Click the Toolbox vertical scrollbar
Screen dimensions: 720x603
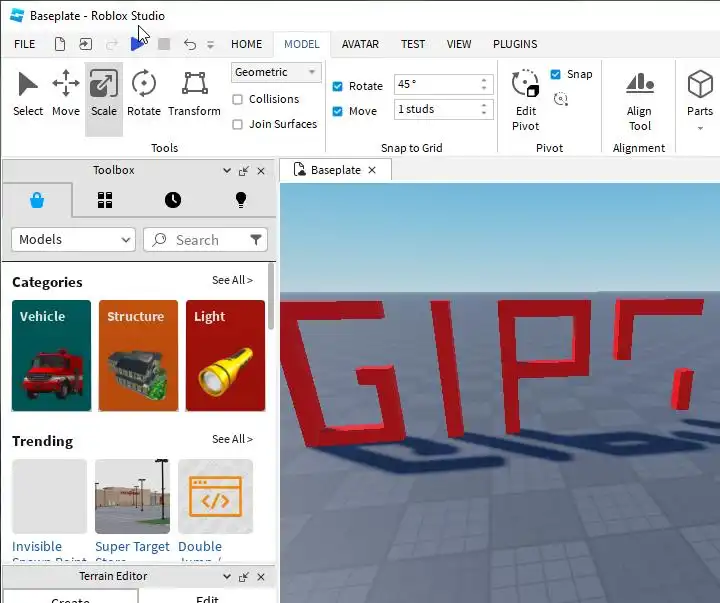click(x=271, y=296)
